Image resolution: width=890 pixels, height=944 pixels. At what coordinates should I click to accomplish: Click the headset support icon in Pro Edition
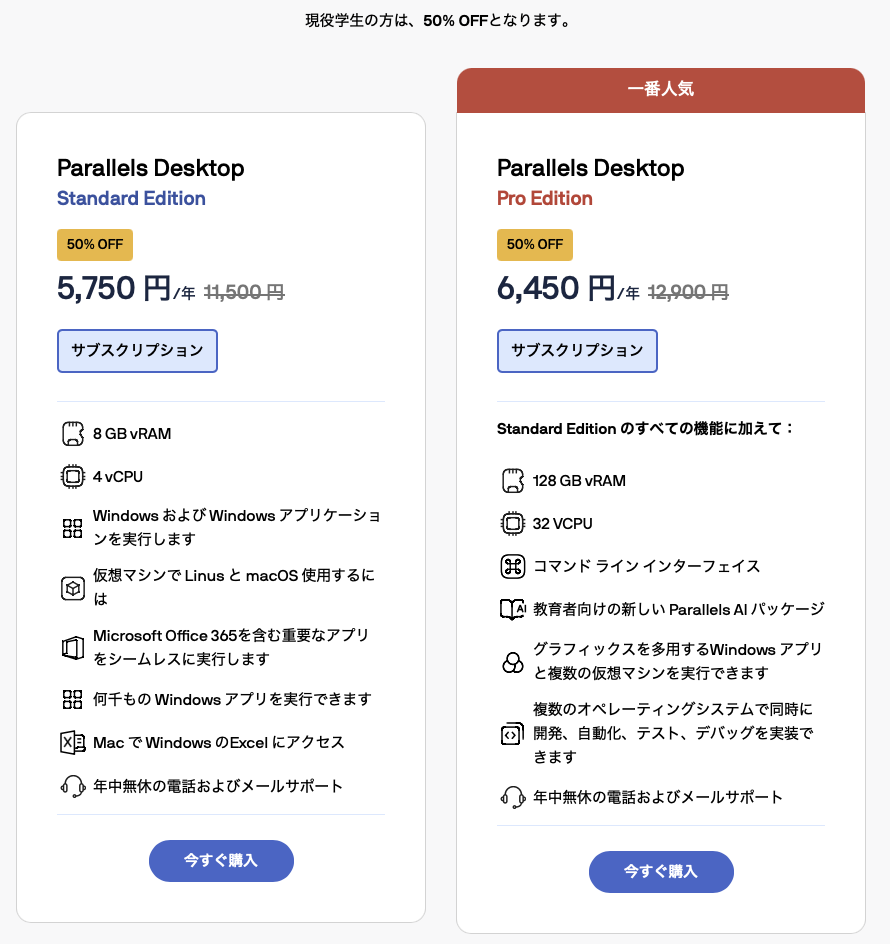click(513, 797)
